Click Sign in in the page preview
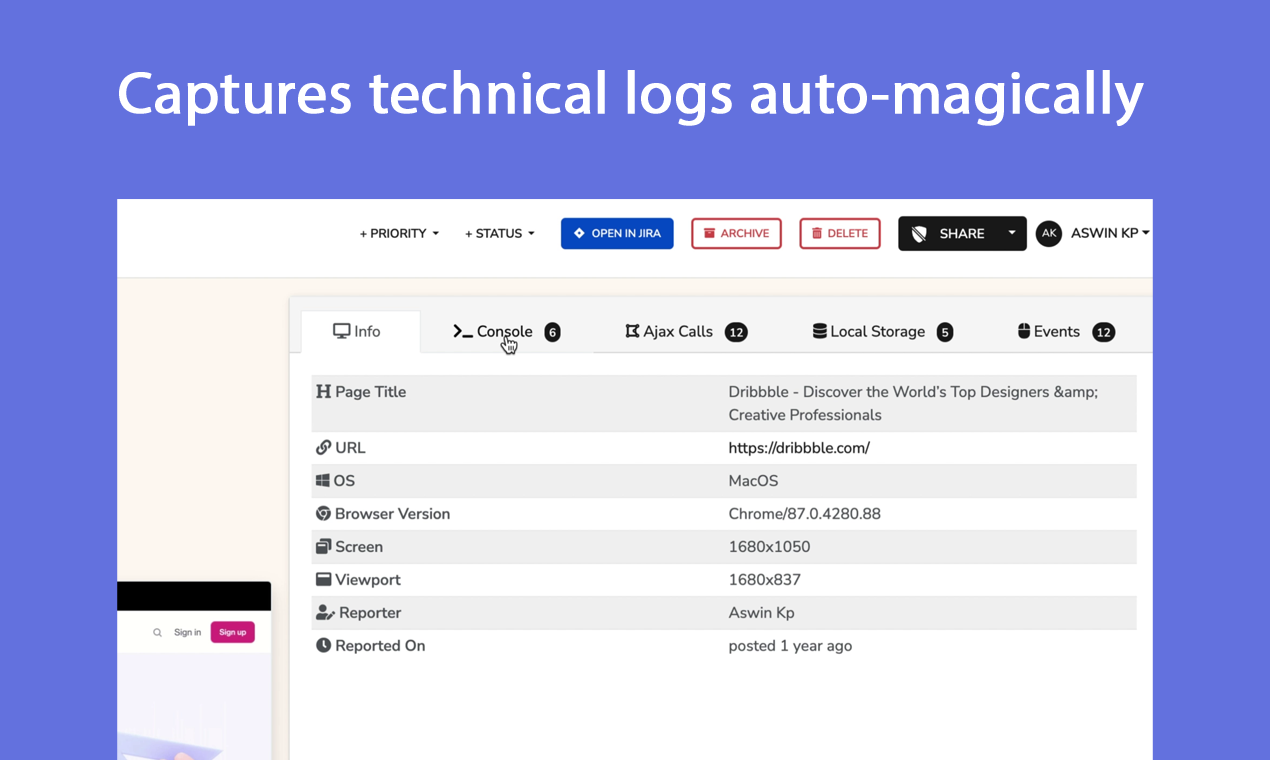This screenshot has height=760, width=1270. pos(187,632)
